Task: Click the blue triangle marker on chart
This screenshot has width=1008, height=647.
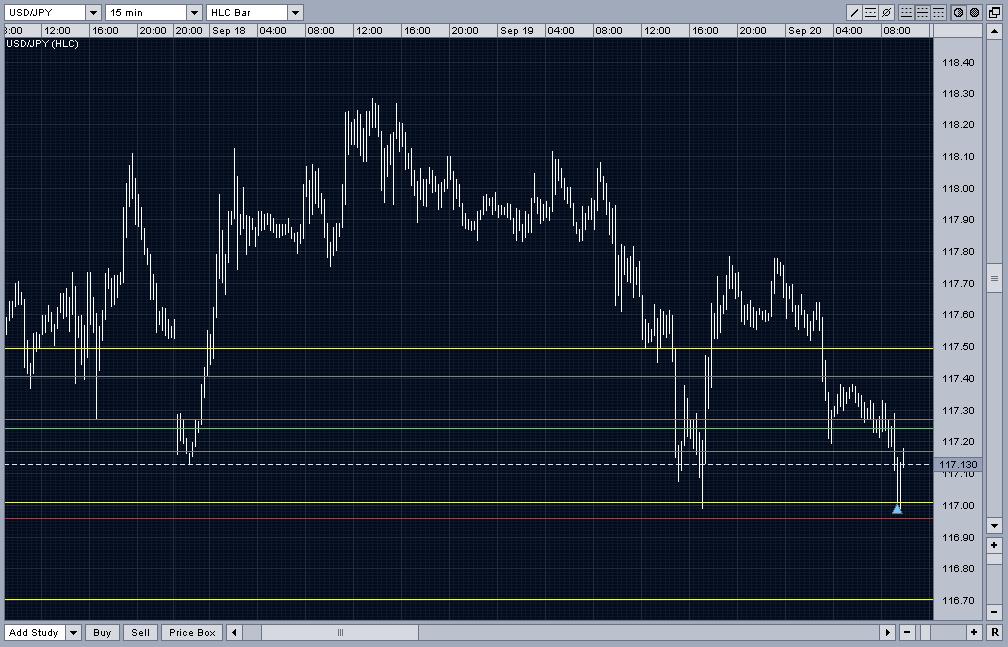Action: [x=897, y=509]
